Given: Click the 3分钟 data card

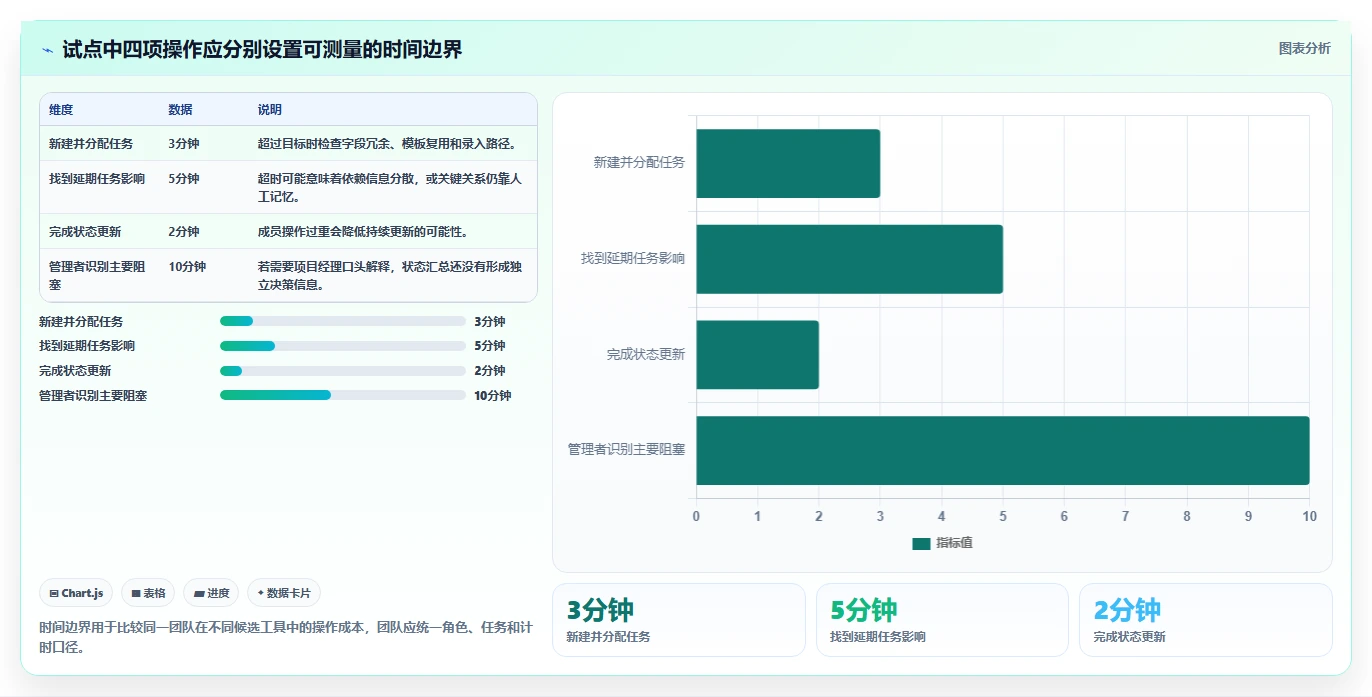Looking at the screenshot, I should point(678,620).
